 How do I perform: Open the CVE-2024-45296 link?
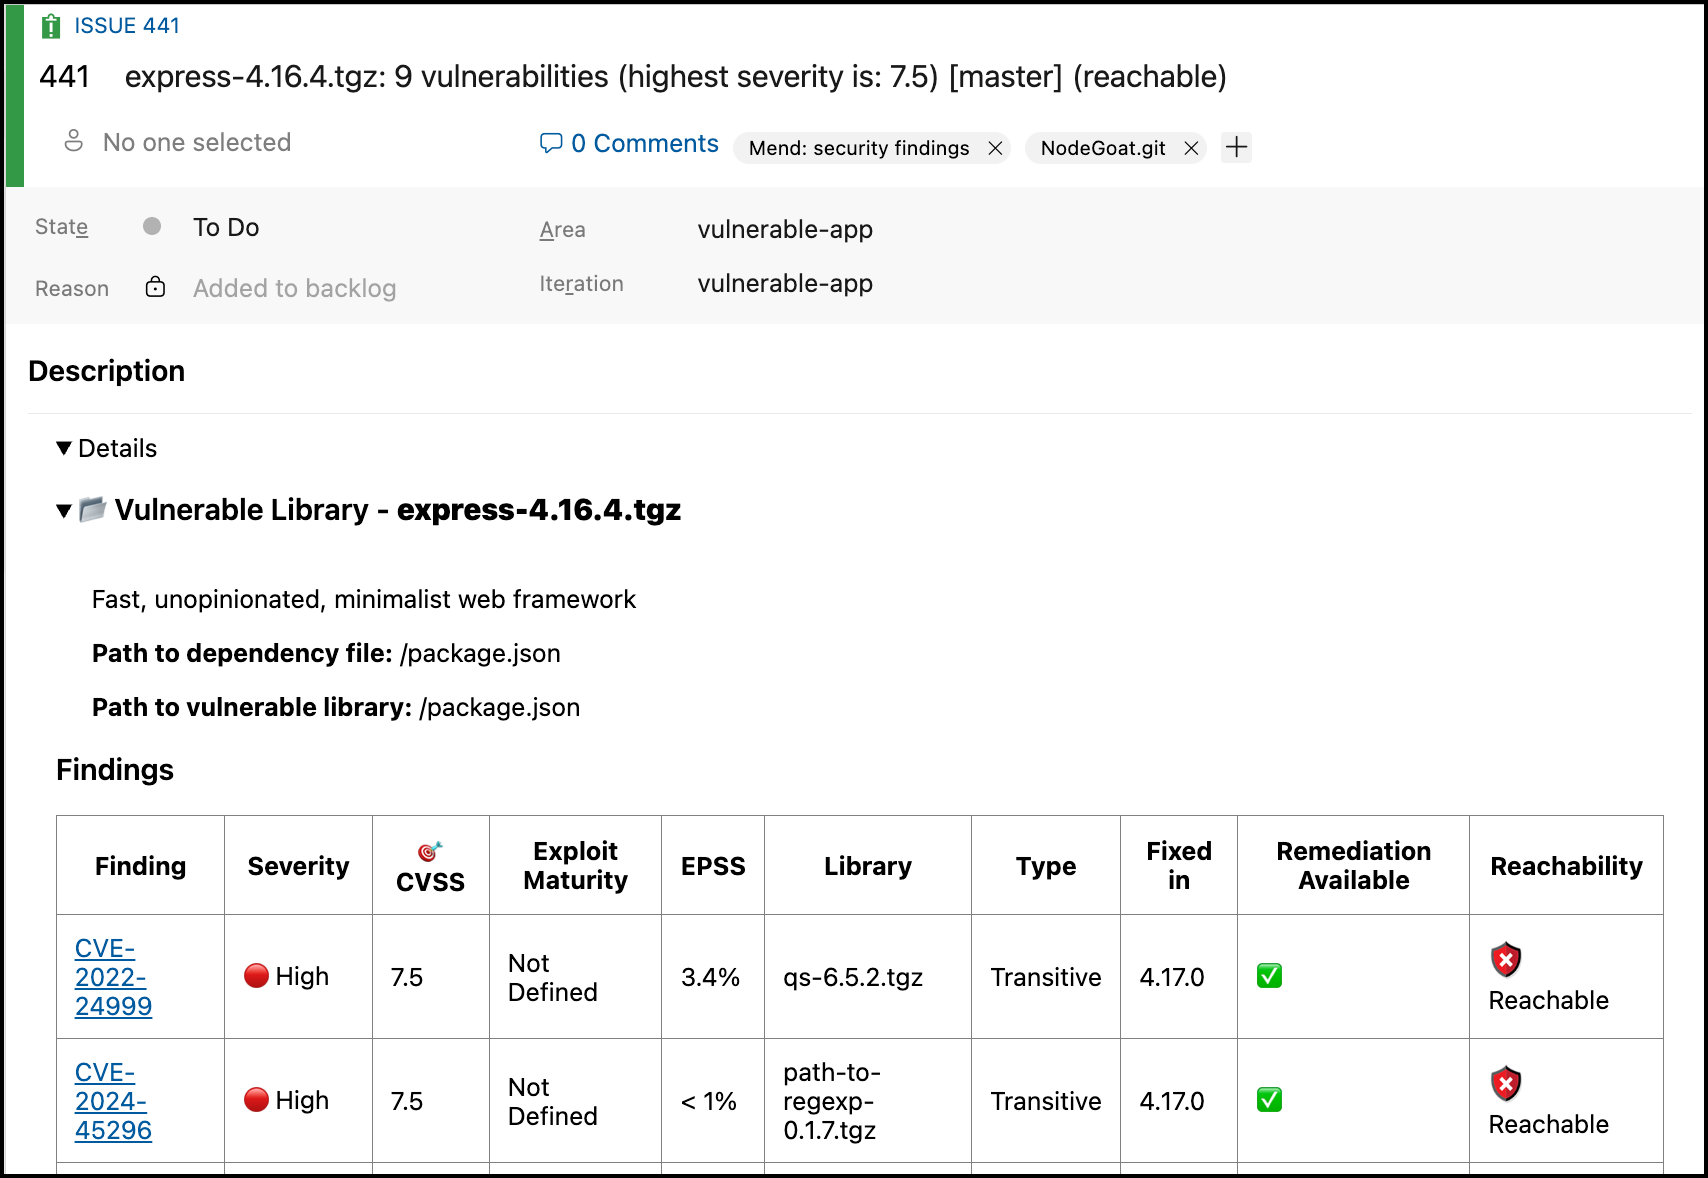tap(113, 1101)
